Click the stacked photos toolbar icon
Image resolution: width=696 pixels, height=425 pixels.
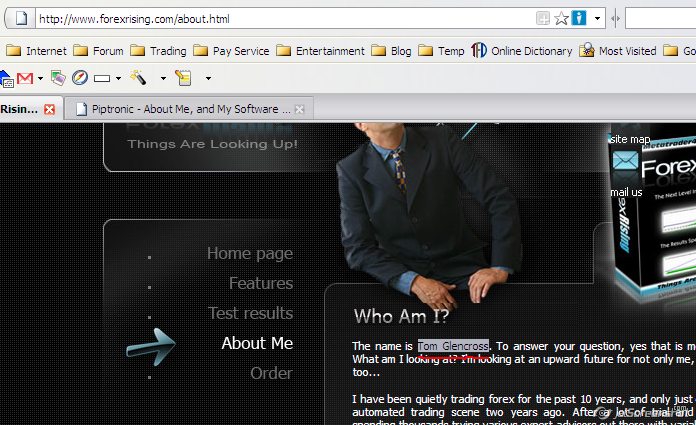pos(58,78)
